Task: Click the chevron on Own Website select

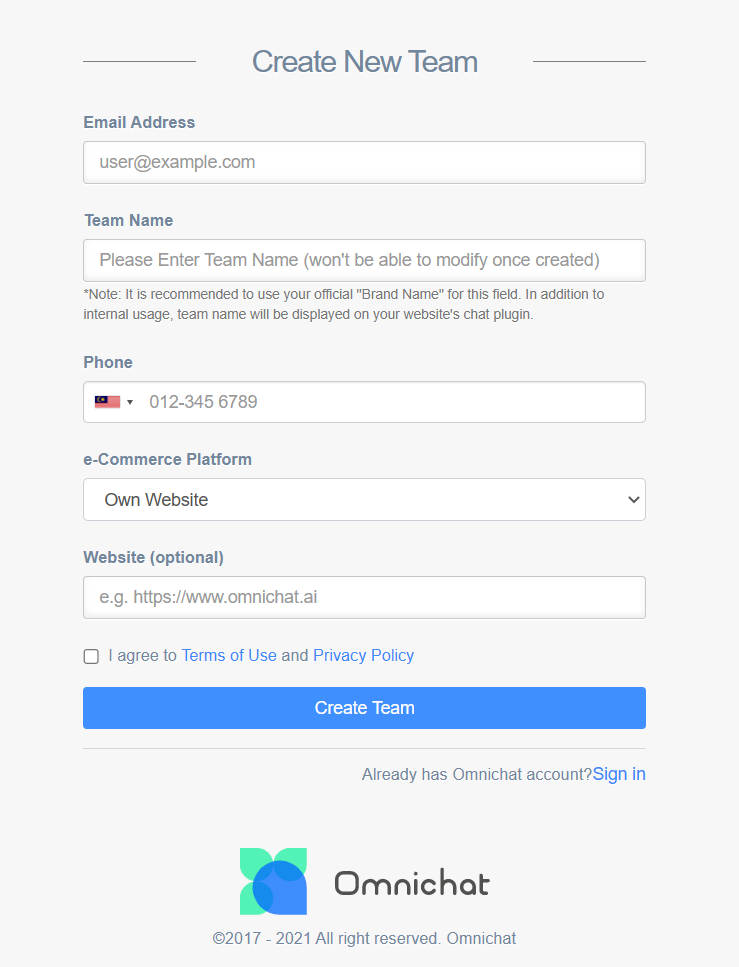Action: pos(633,500)
